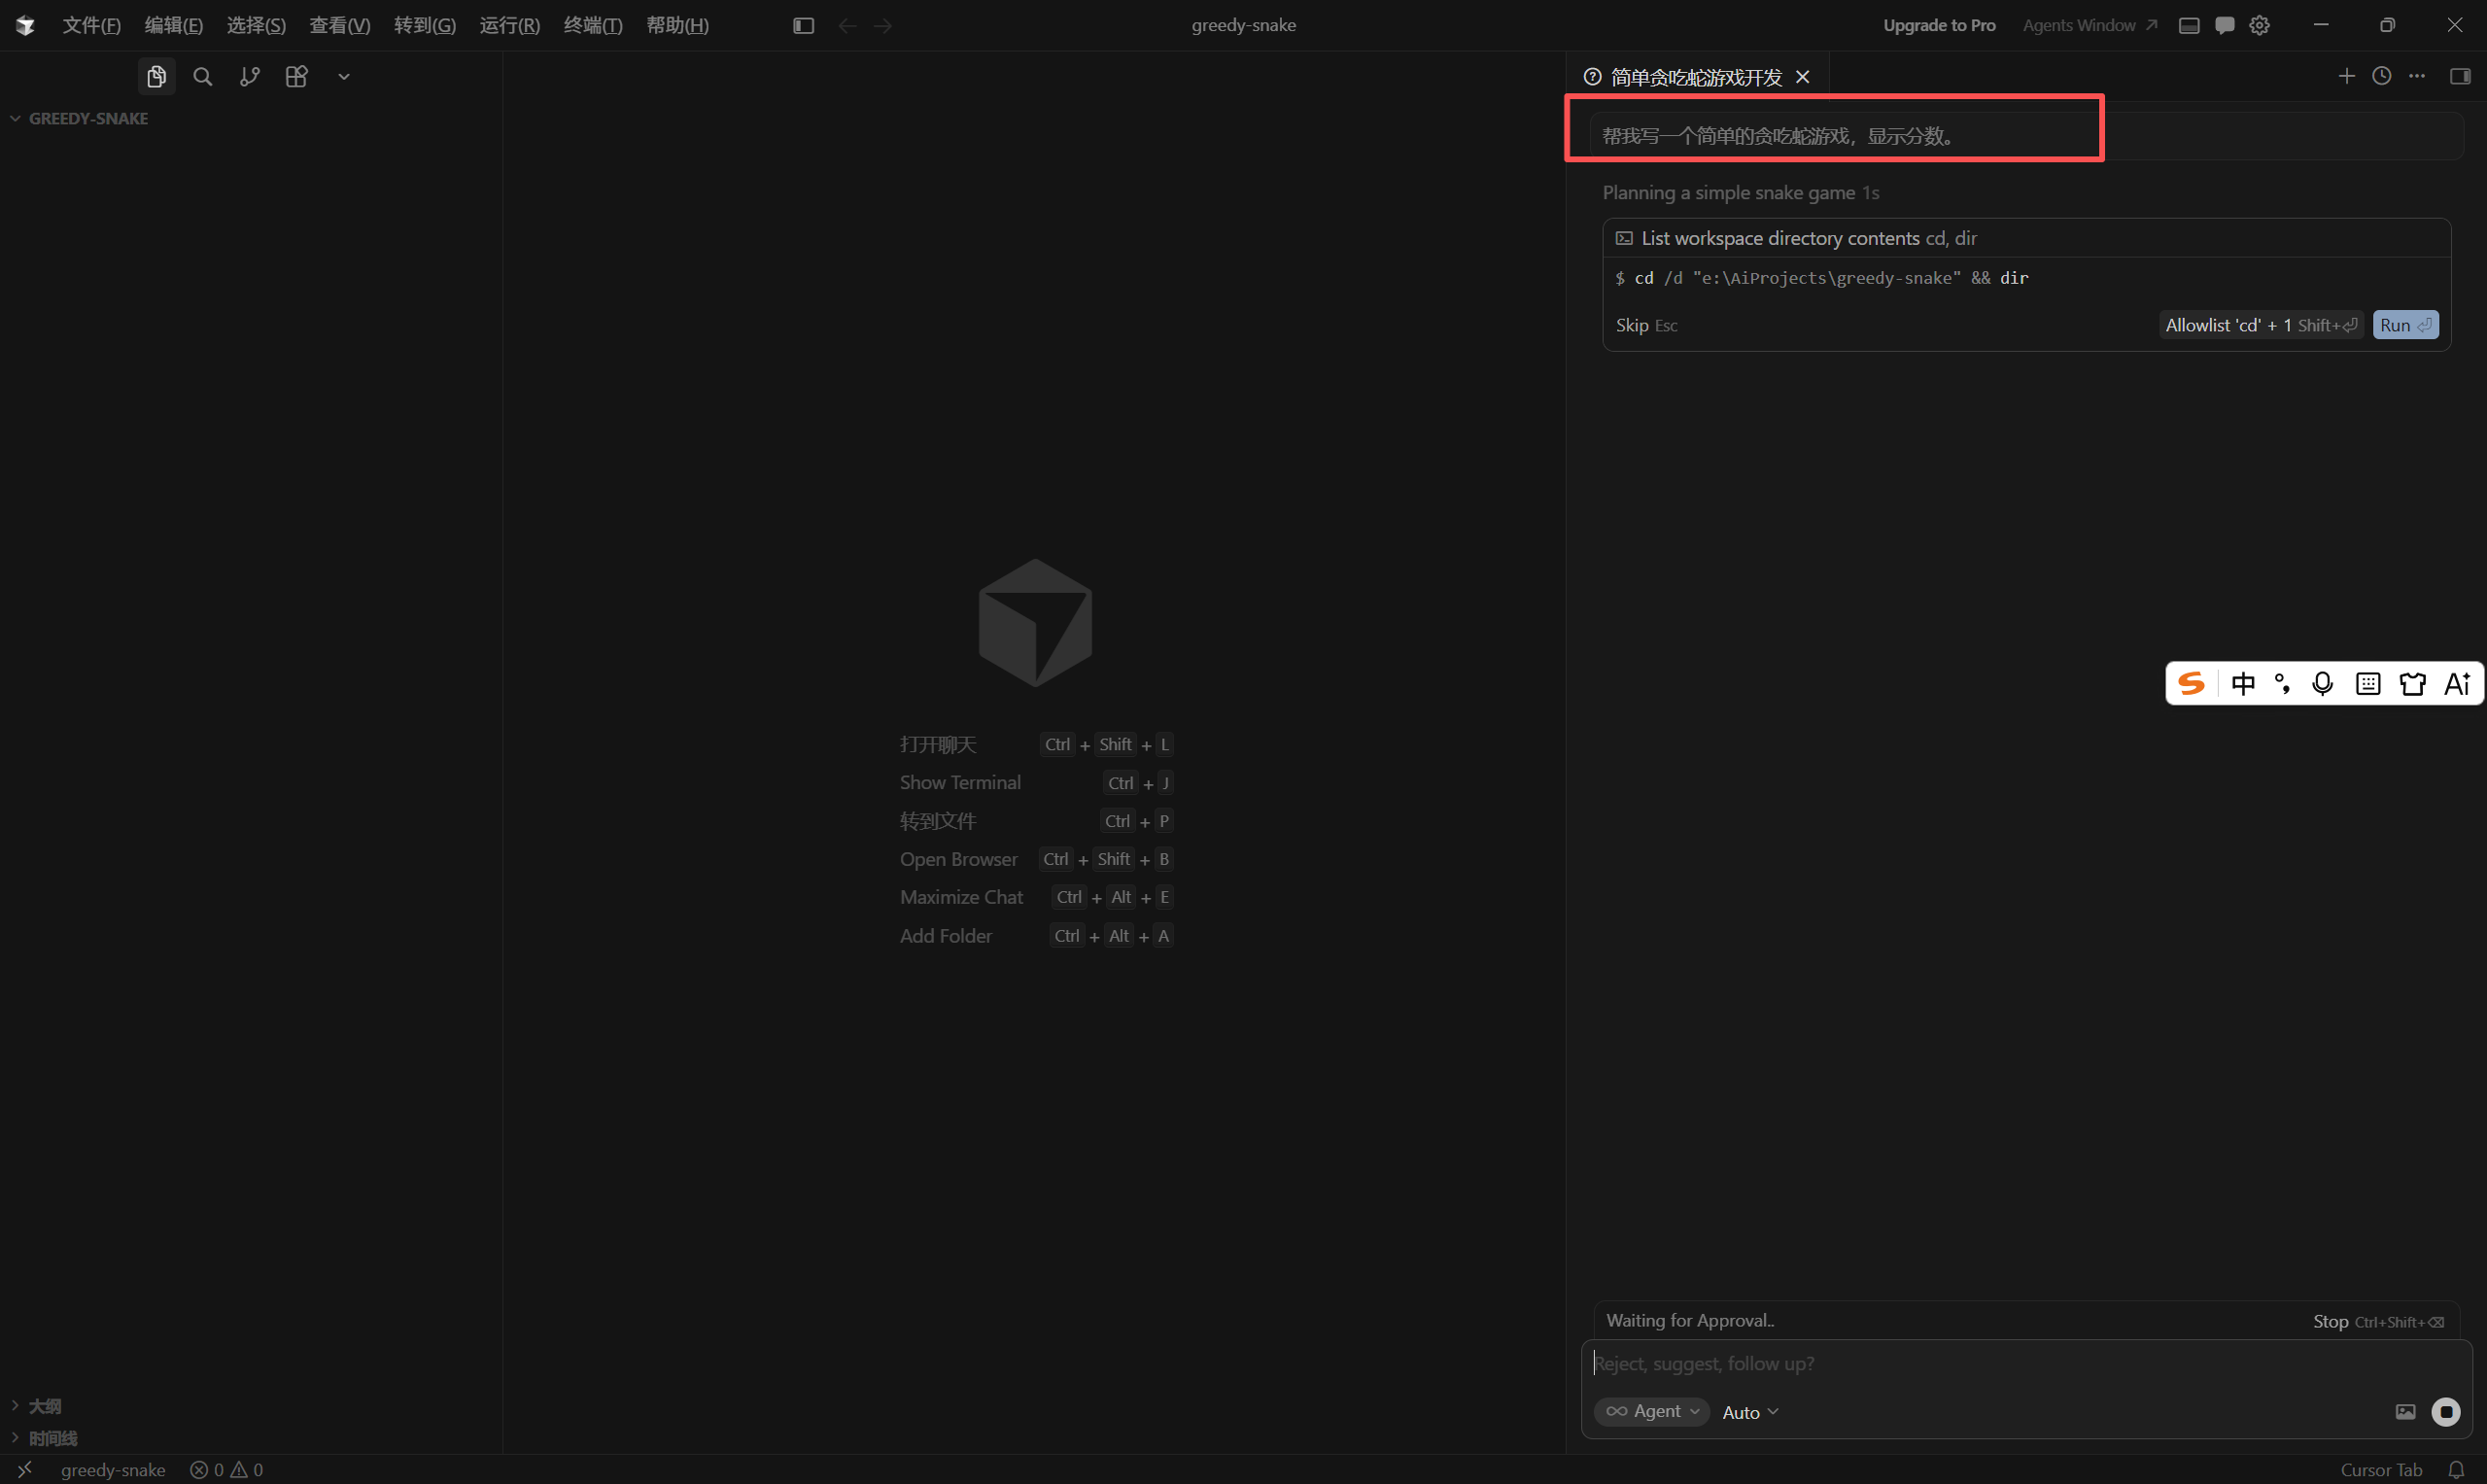2487x1484 pixels.
Task: Click Upgrade to Pro link
Action: [1938, 25]
